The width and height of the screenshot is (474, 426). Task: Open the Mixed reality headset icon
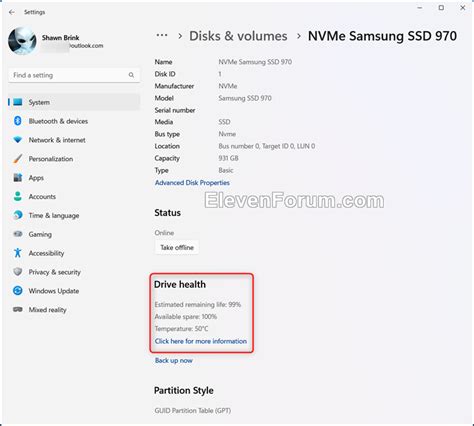click(18, 309)
